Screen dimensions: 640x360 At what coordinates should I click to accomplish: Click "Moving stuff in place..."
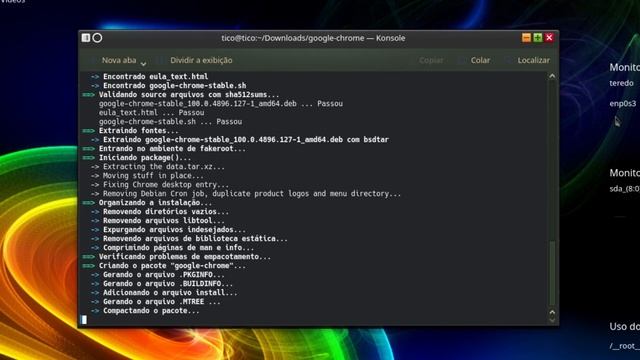coord(153,176)
